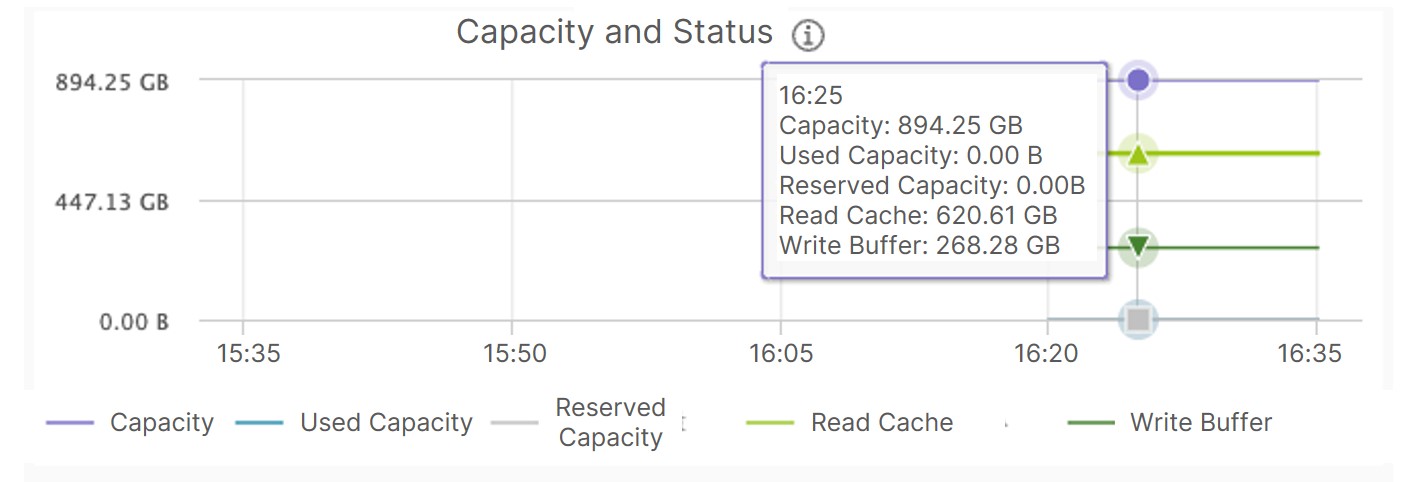Click the Capacity and Status chart title
The height and width of the screenshot is (482, 1417).
(x=614, y=32)
